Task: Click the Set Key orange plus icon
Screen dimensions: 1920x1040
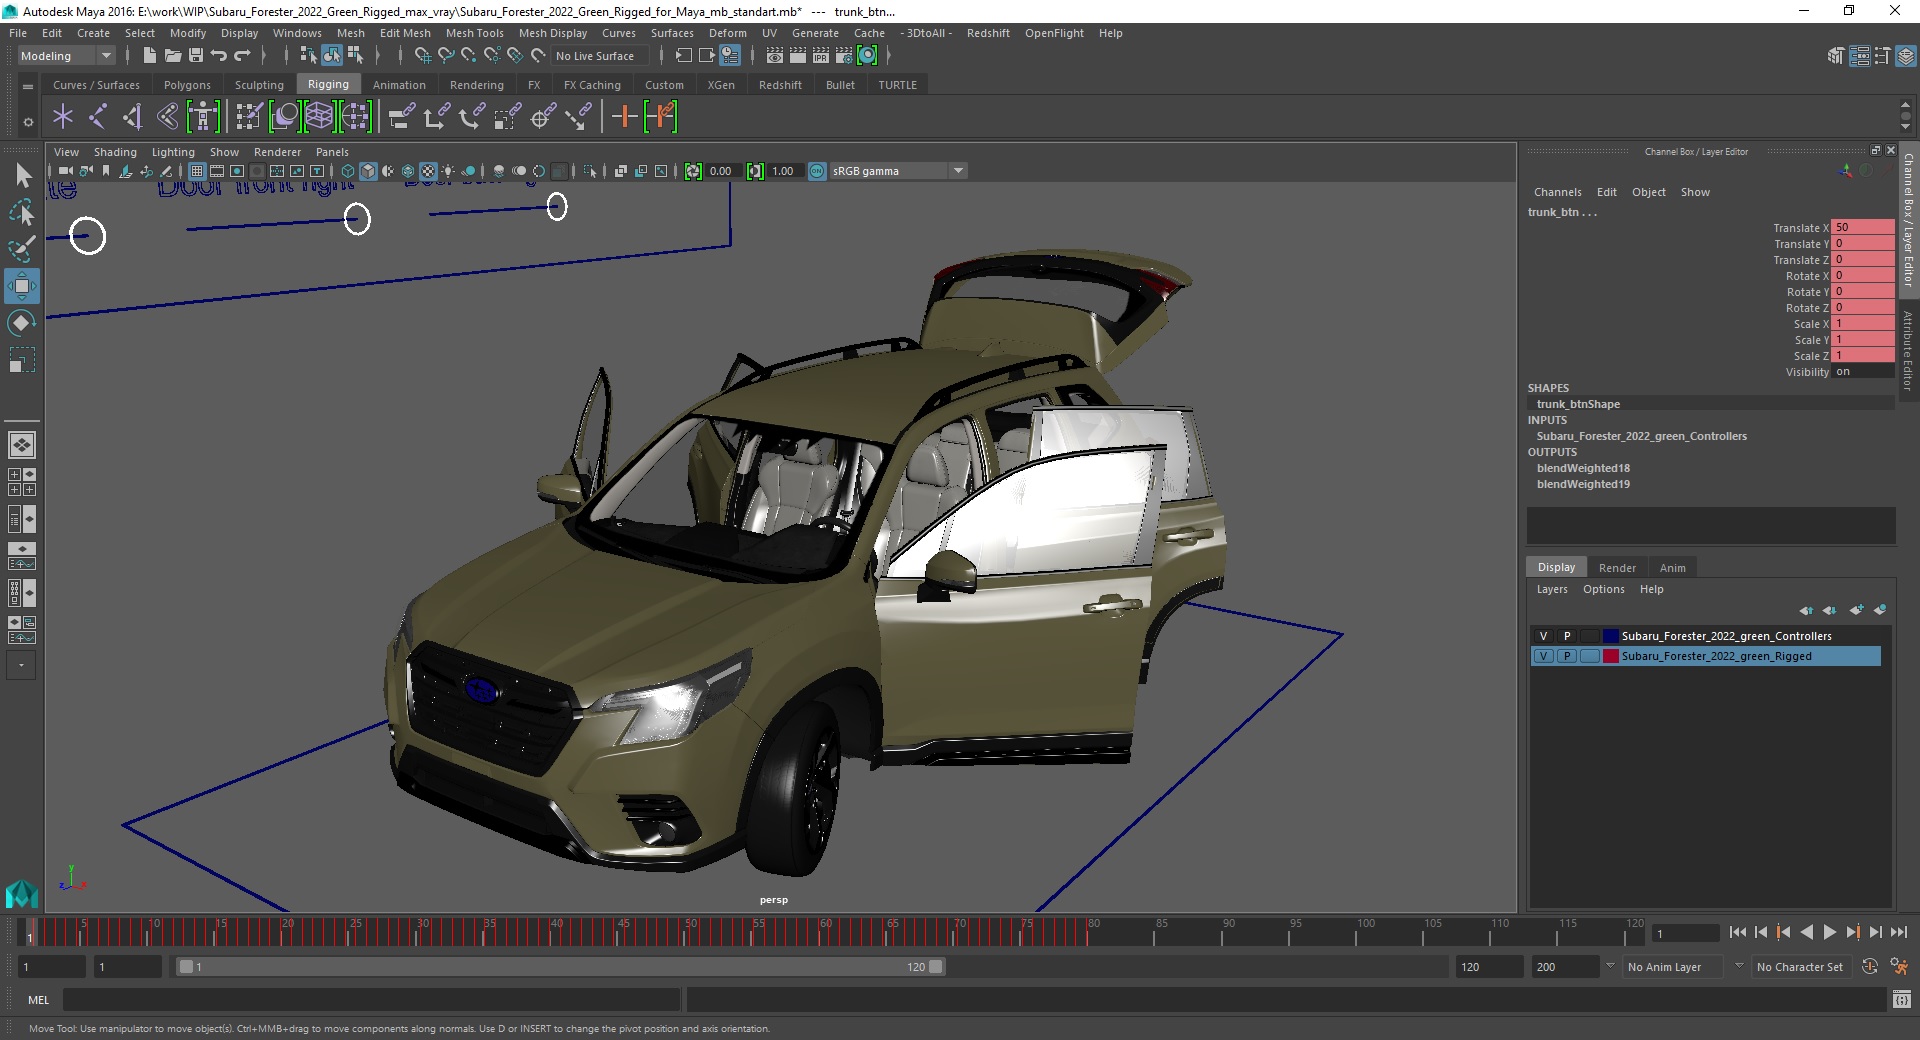Action: pyautogui.click(x=624, y=117)
